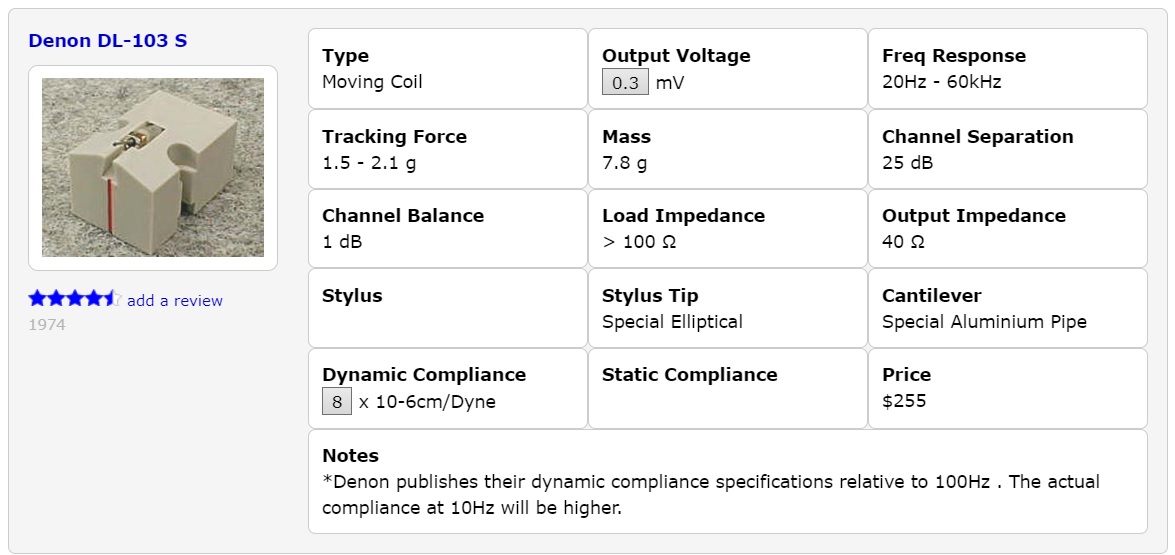The width and height of the screenshot is (1175, 555).
Task: Click the empty Static Compliance cell
Action: pyautogui.click(x=727, y=388)
